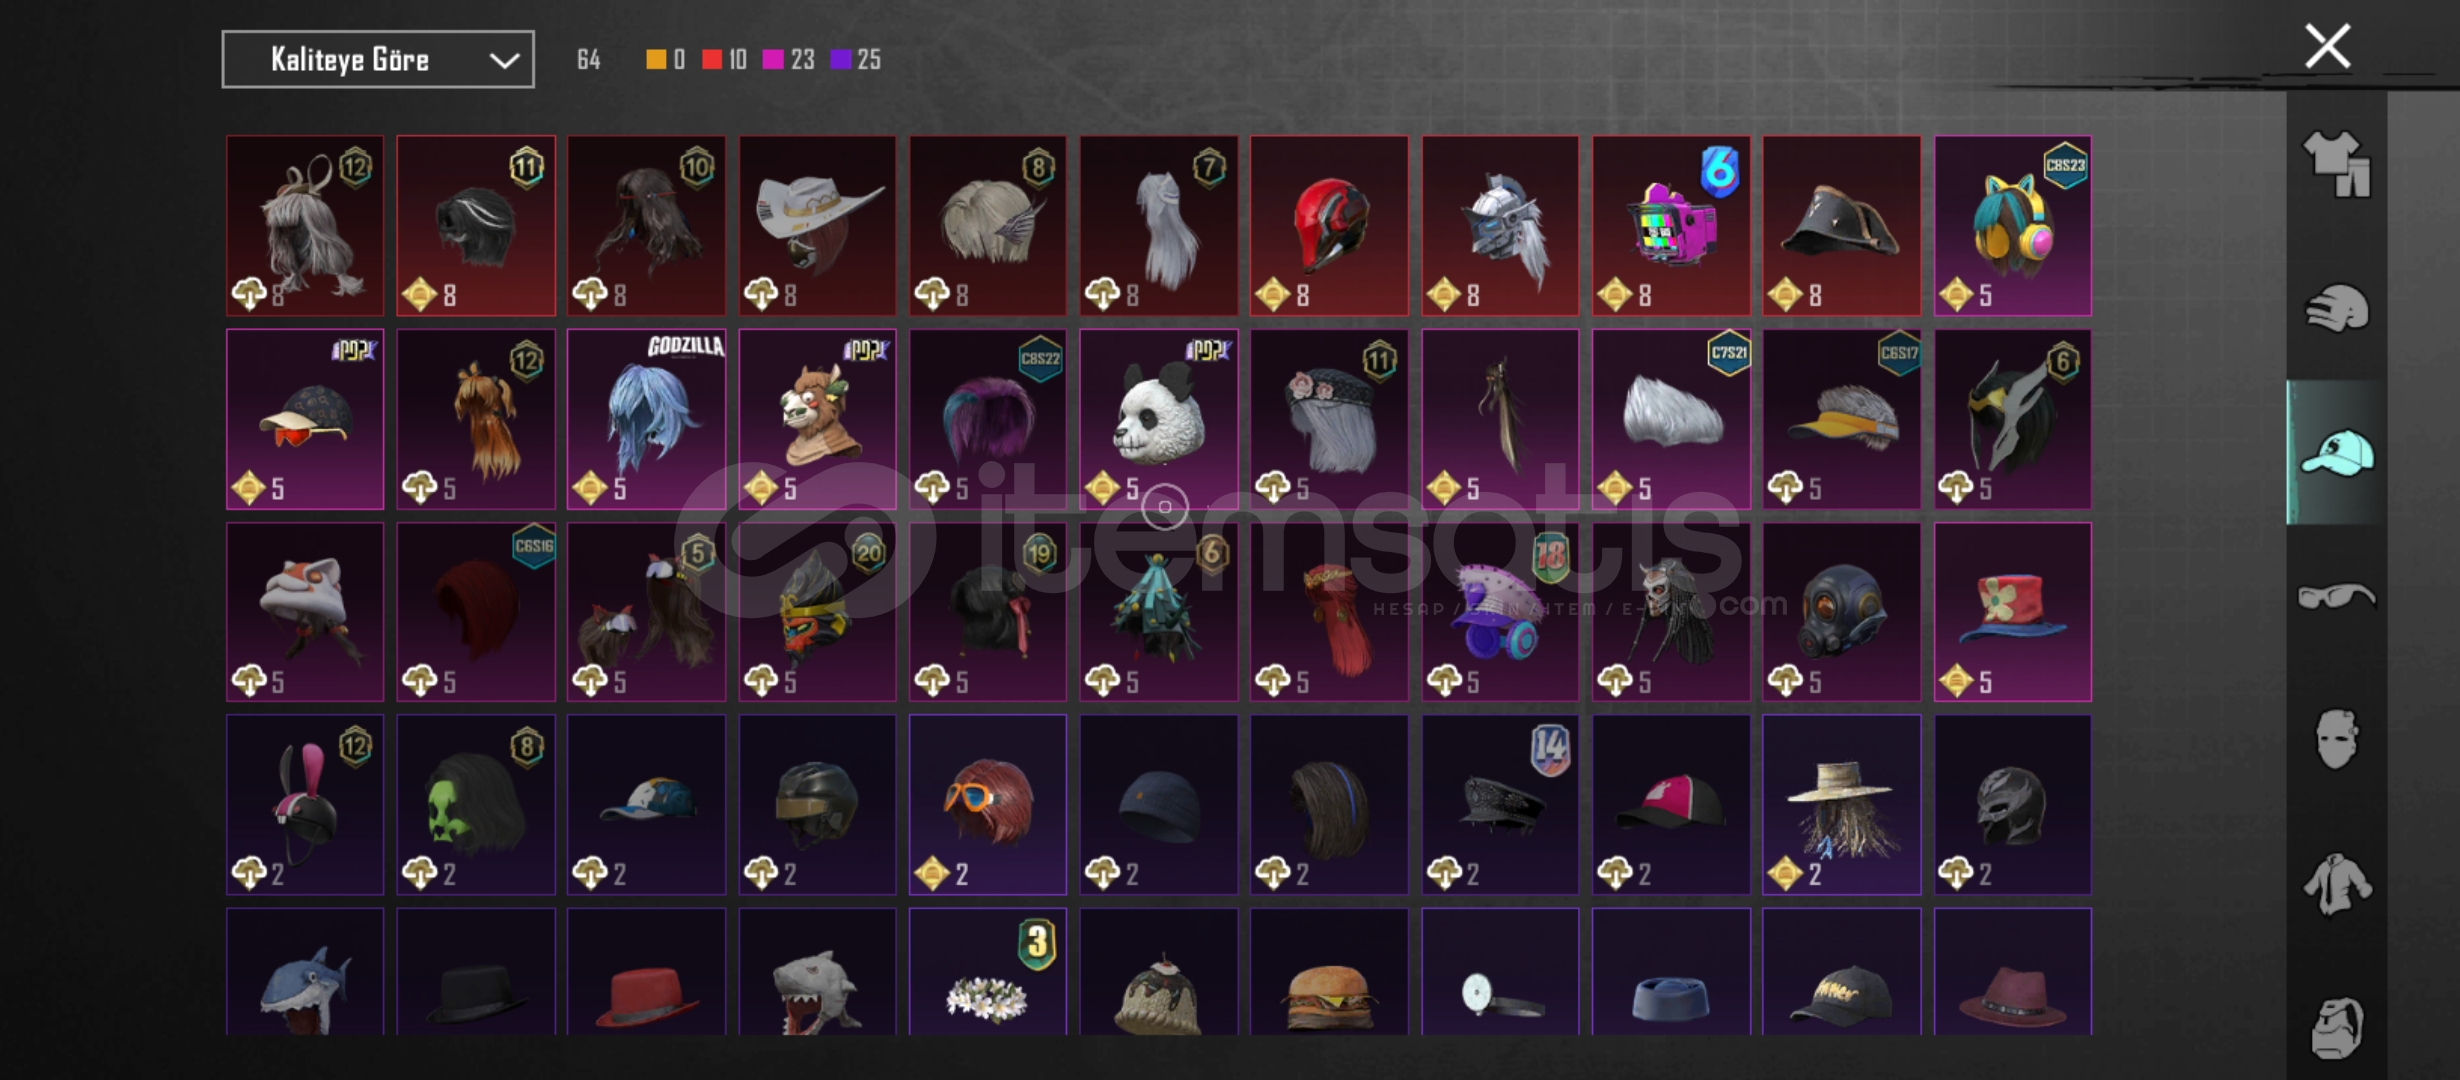The image size is (2460, 1080).
Task: Pick the hamburger hat item
Action: (x=1329, y=972)
